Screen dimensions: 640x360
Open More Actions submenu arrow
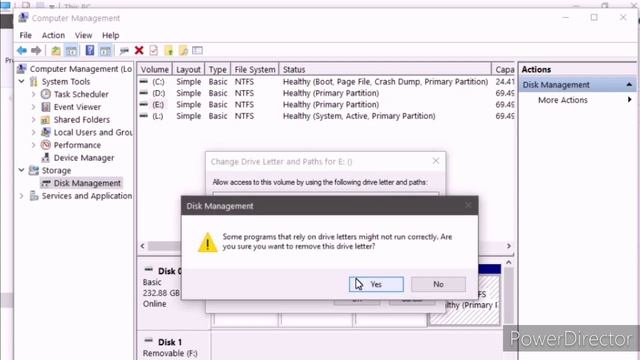(x=629, y=100)
